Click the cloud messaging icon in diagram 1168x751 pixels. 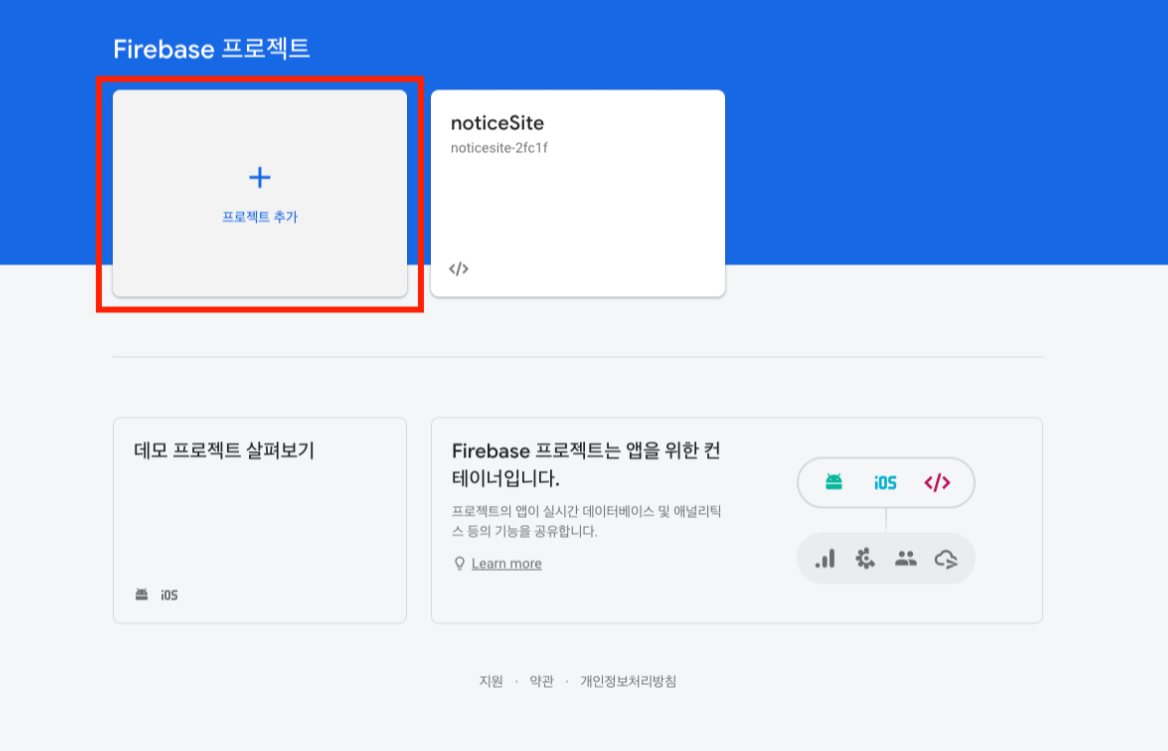tap(946, 559)
